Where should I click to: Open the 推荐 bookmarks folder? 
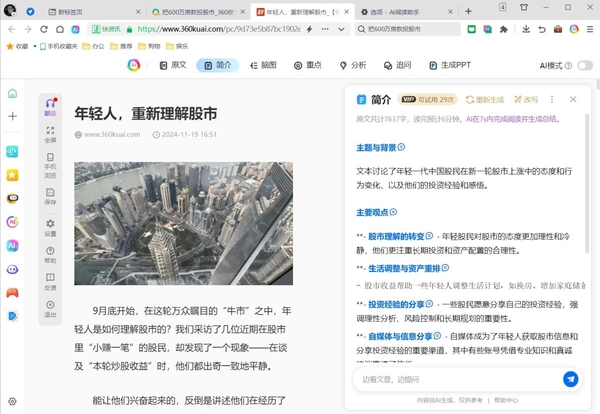point(121,46)
